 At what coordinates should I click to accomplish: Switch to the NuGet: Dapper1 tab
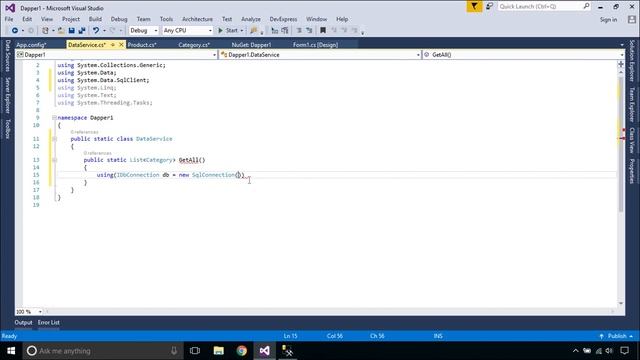pyautogui.click(x=251, y=45)
